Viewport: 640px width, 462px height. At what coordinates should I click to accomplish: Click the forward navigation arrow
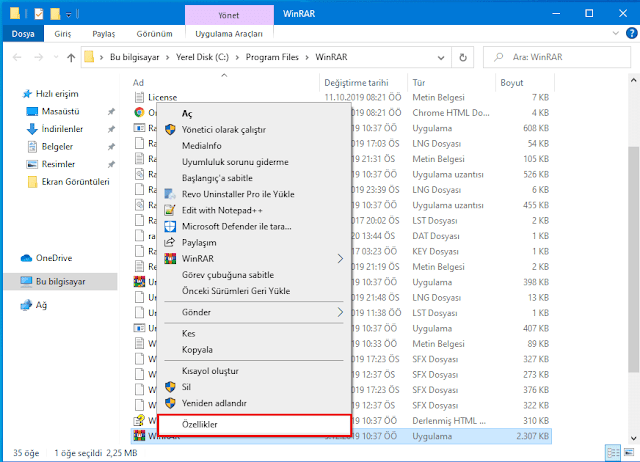click(38, 58)
